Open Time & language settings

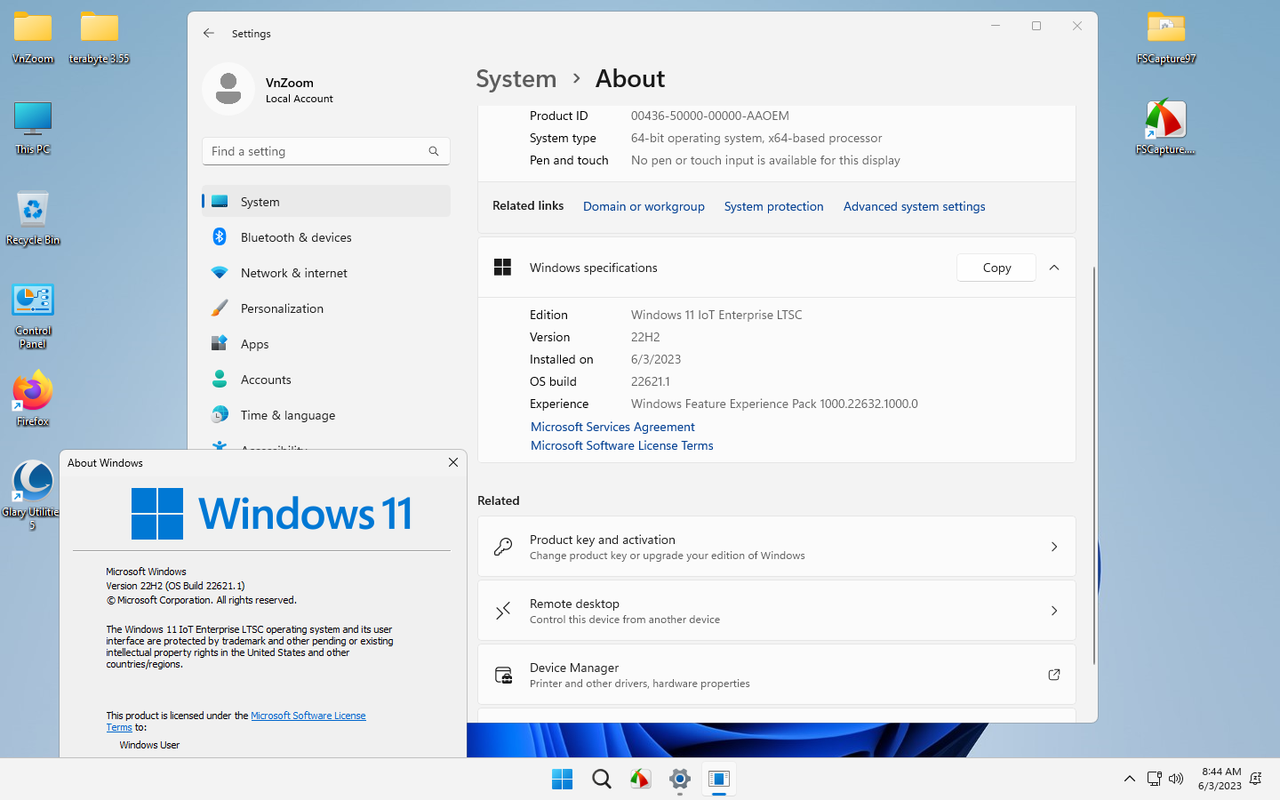click(326, 415)
